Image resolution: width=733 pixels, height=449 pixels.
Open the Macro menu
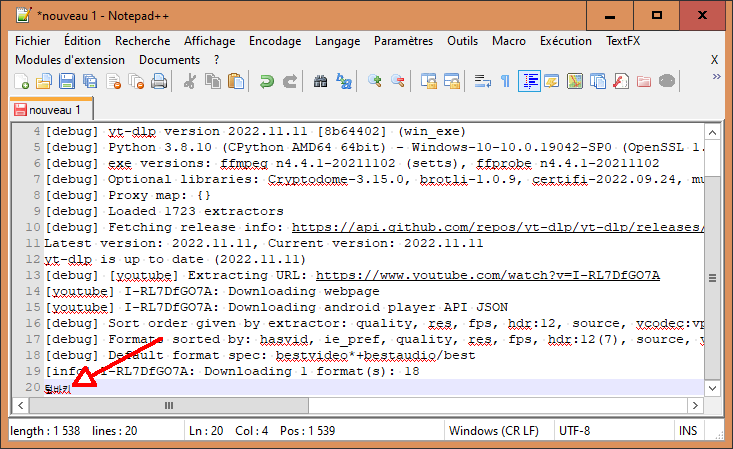click(509, 41)
